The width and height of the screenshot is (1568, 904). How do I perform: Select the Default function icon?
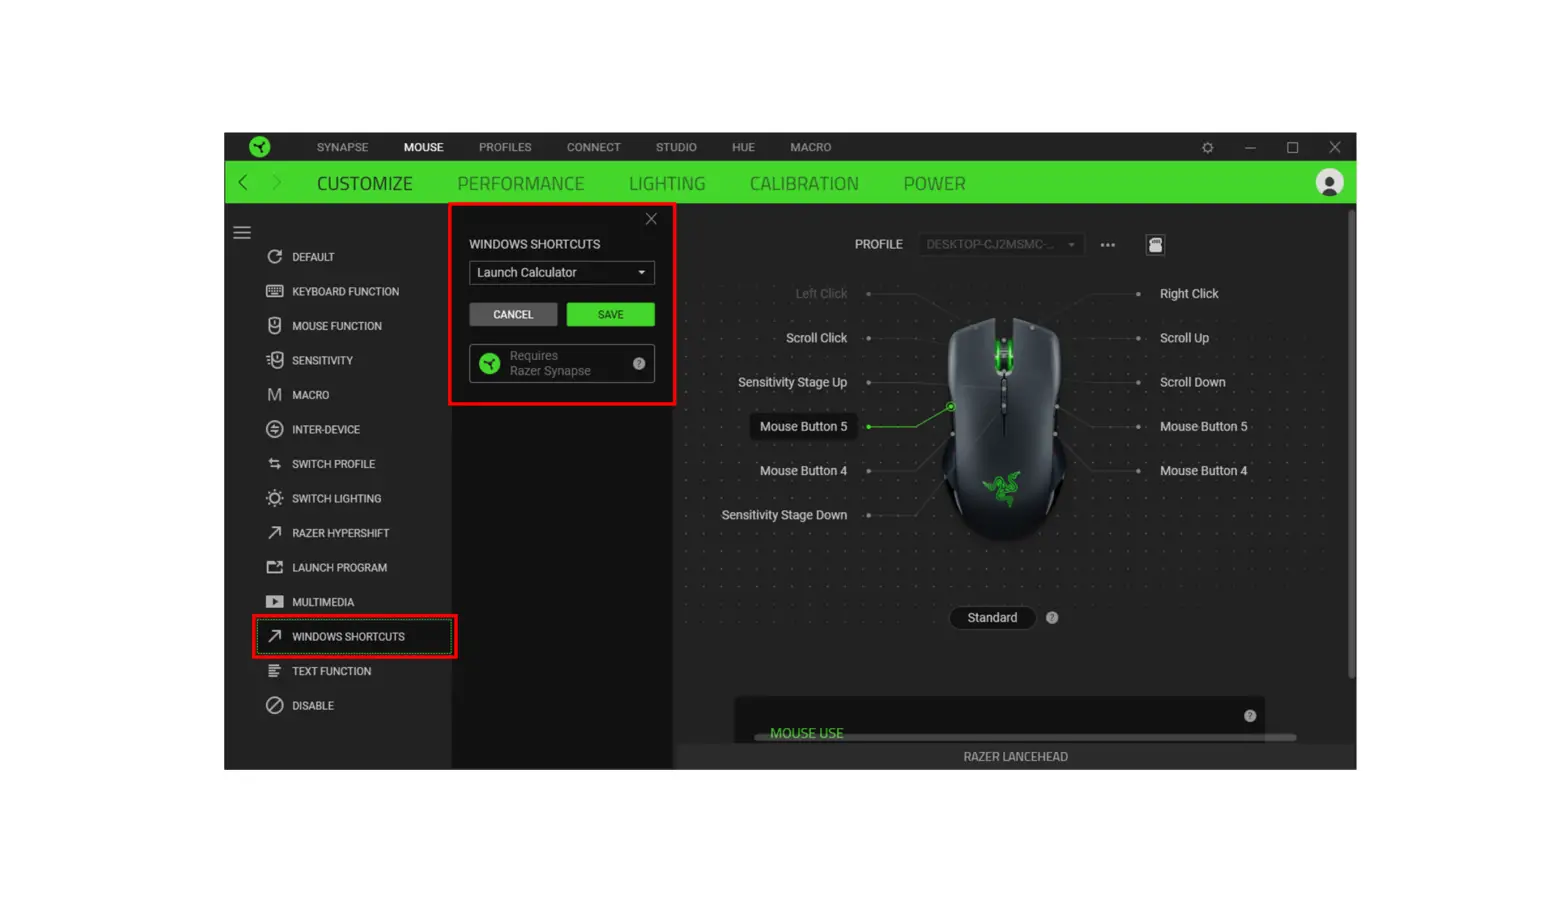click(274, 256)
